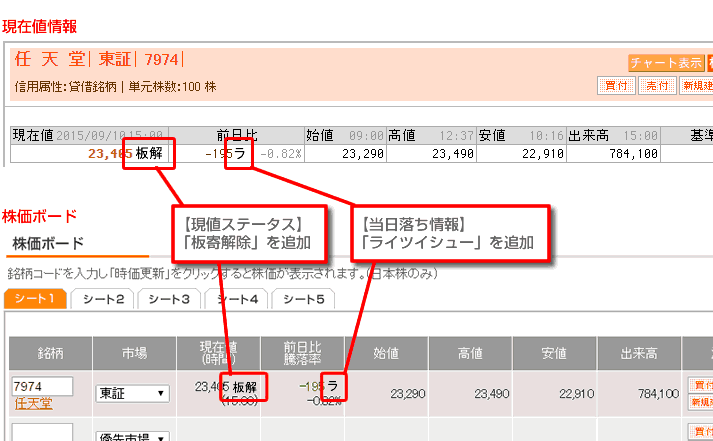The image size is (713, 441).
Task: Select the シート4 tab
Action: (x=236, y=298)
